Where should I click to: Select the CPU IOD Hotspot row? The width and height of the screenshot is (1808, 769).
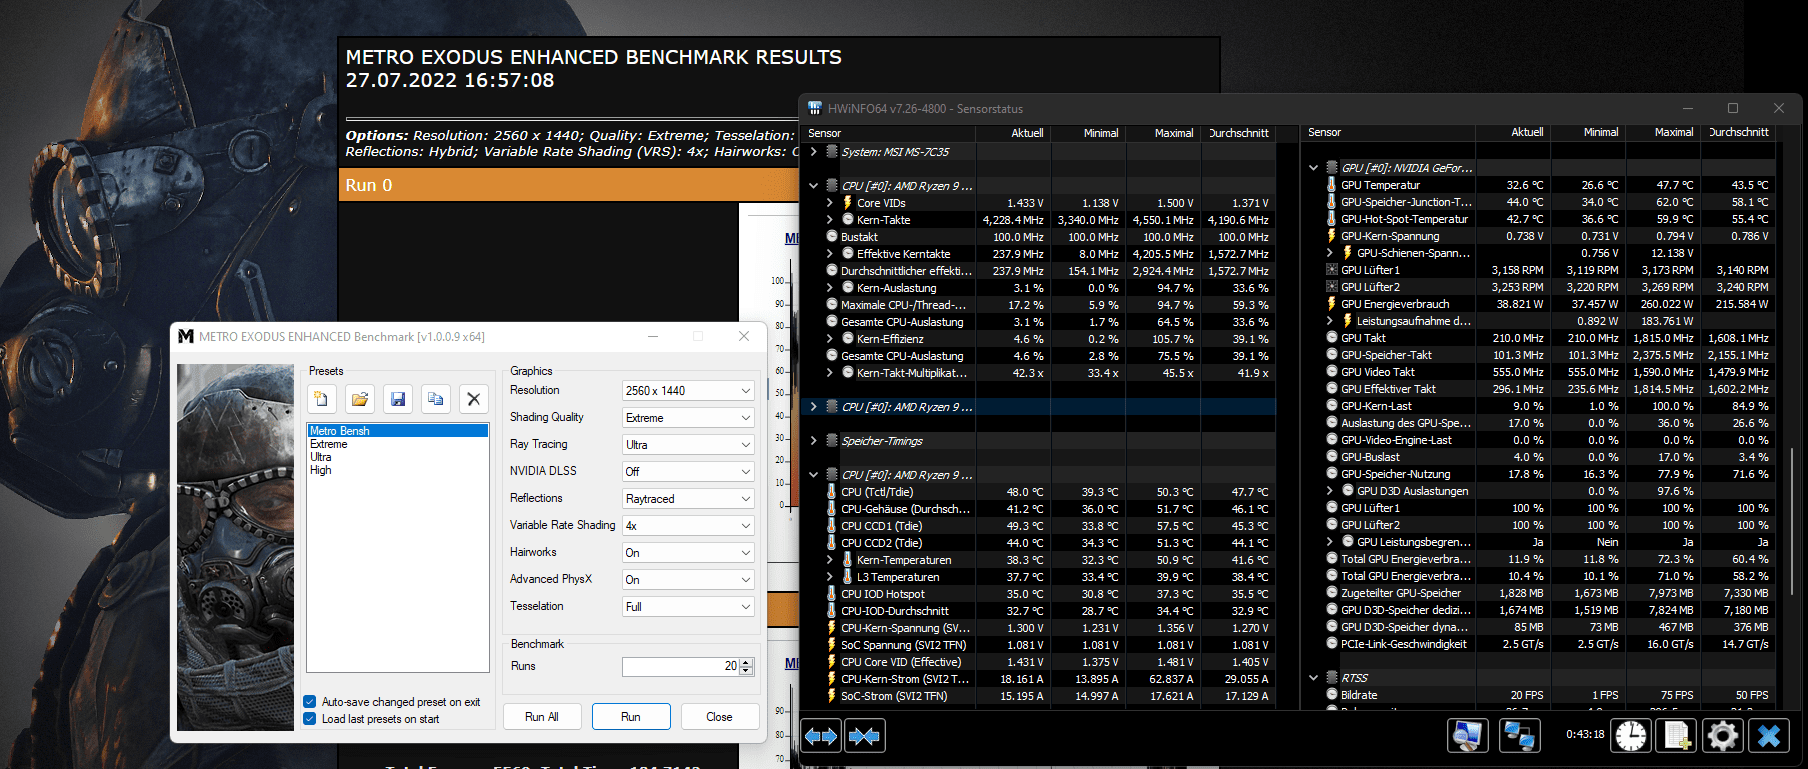tap(1038, 594)
